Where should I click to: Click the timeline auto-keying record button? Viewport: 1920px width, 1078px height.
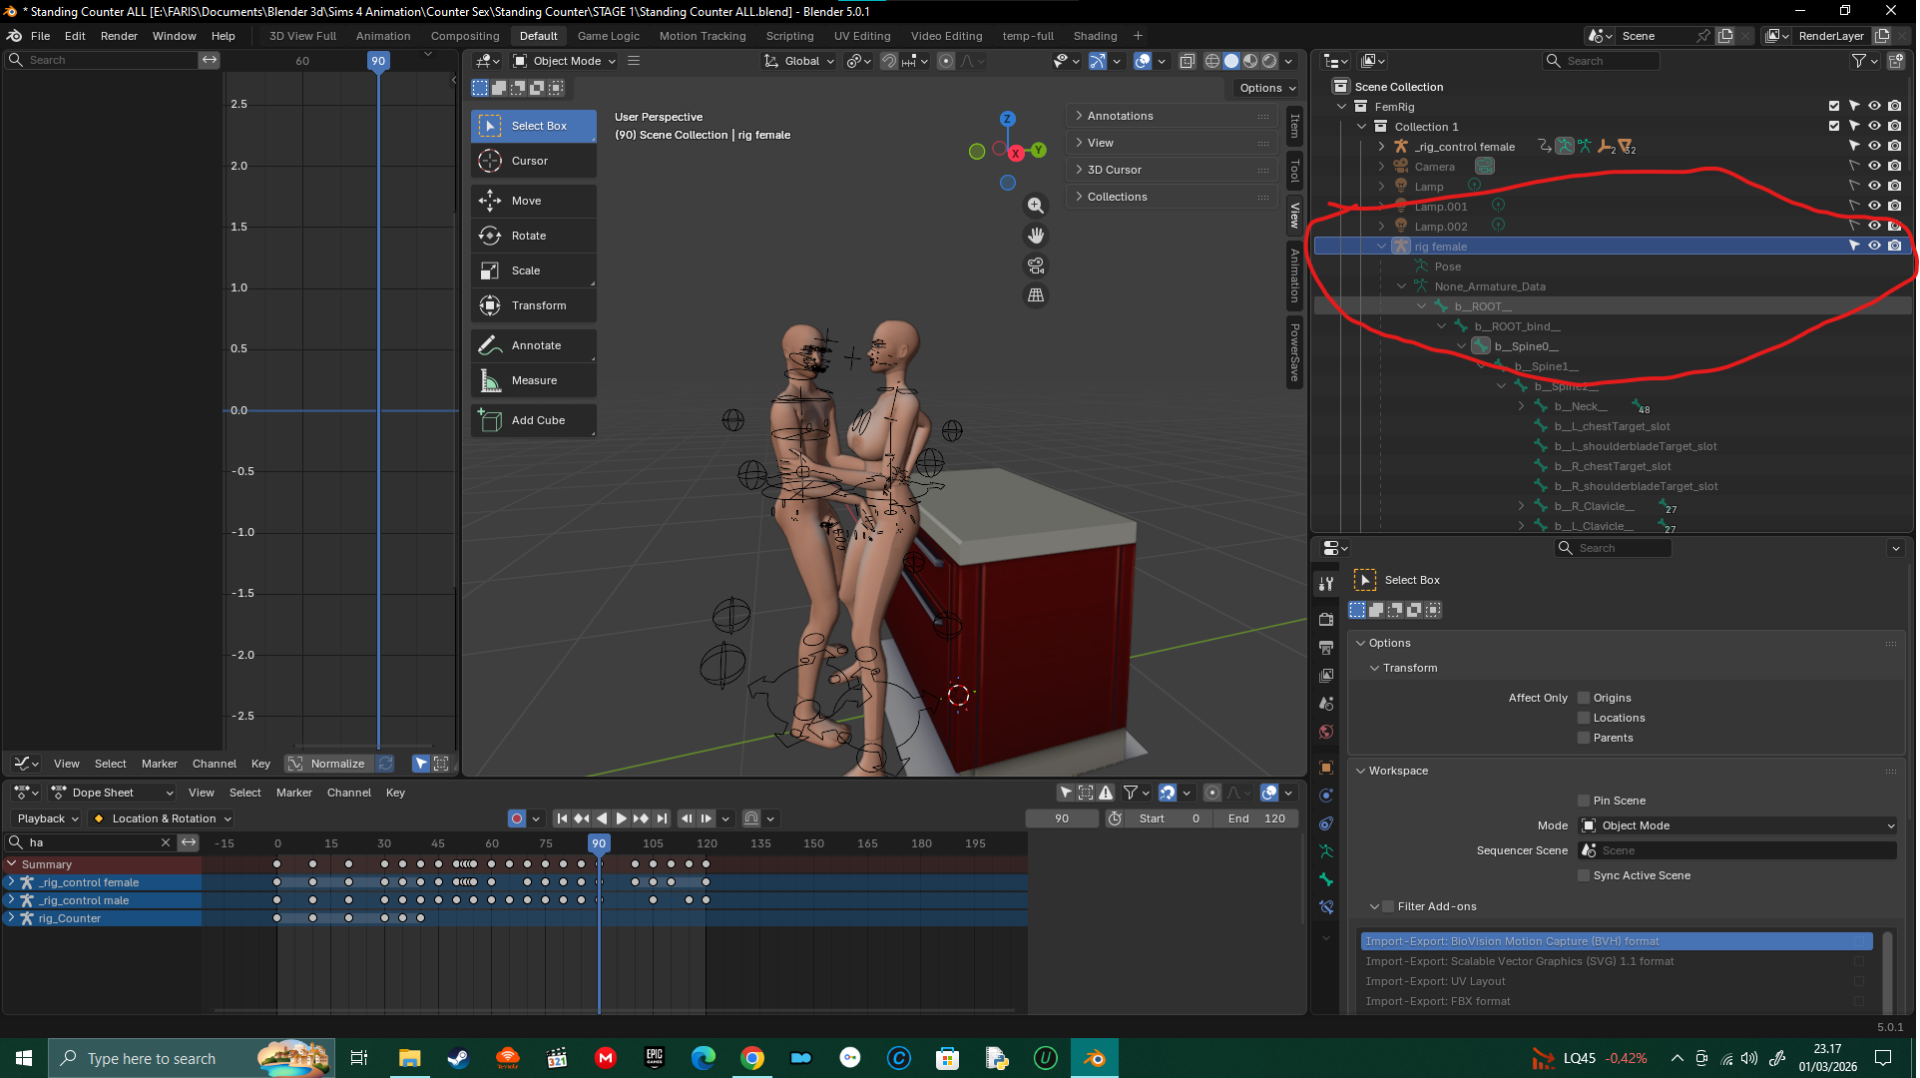(517, 819)
